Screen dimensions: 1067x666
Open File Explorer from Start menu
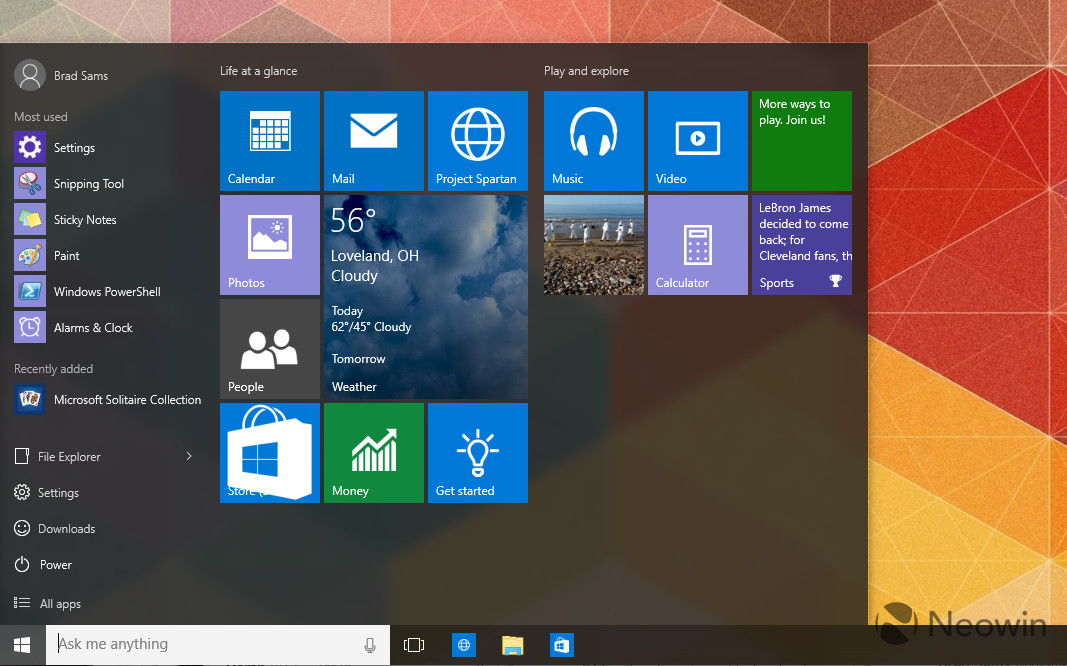tap(58, 456)
